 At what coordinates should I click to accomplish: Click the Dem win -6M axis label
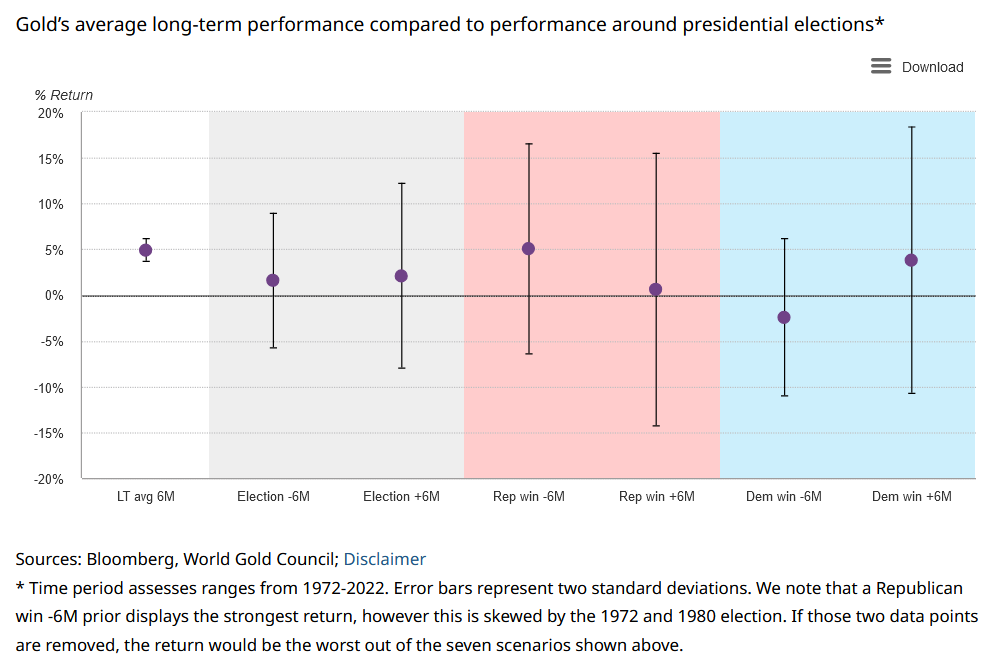coord(784,497)
